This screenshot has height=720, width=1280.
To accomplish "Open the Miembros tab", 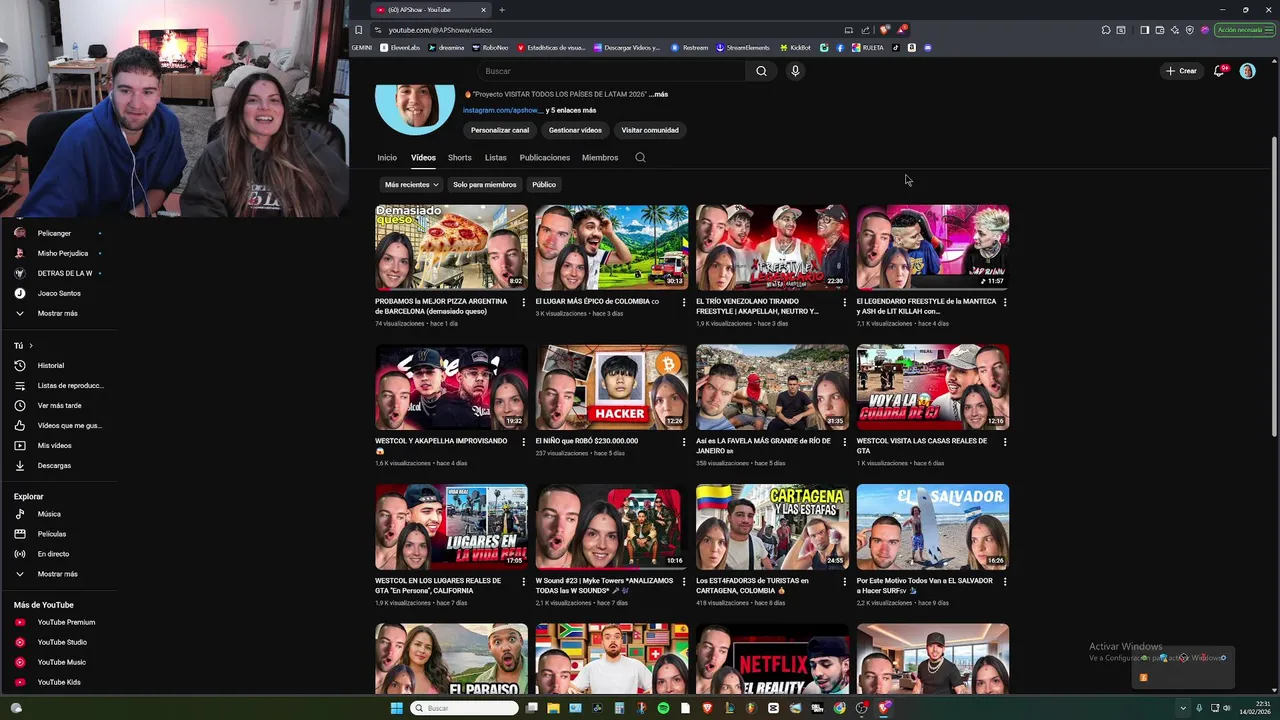I will click(600, 157).
